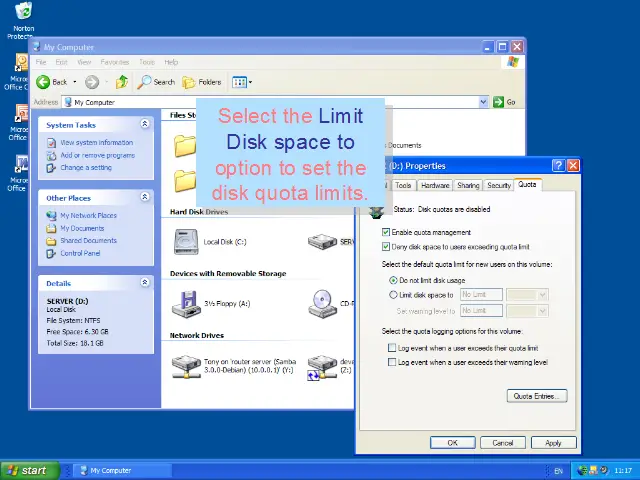Select the Tony on router server network drive
640x480 pixels.
coord(186,366)
